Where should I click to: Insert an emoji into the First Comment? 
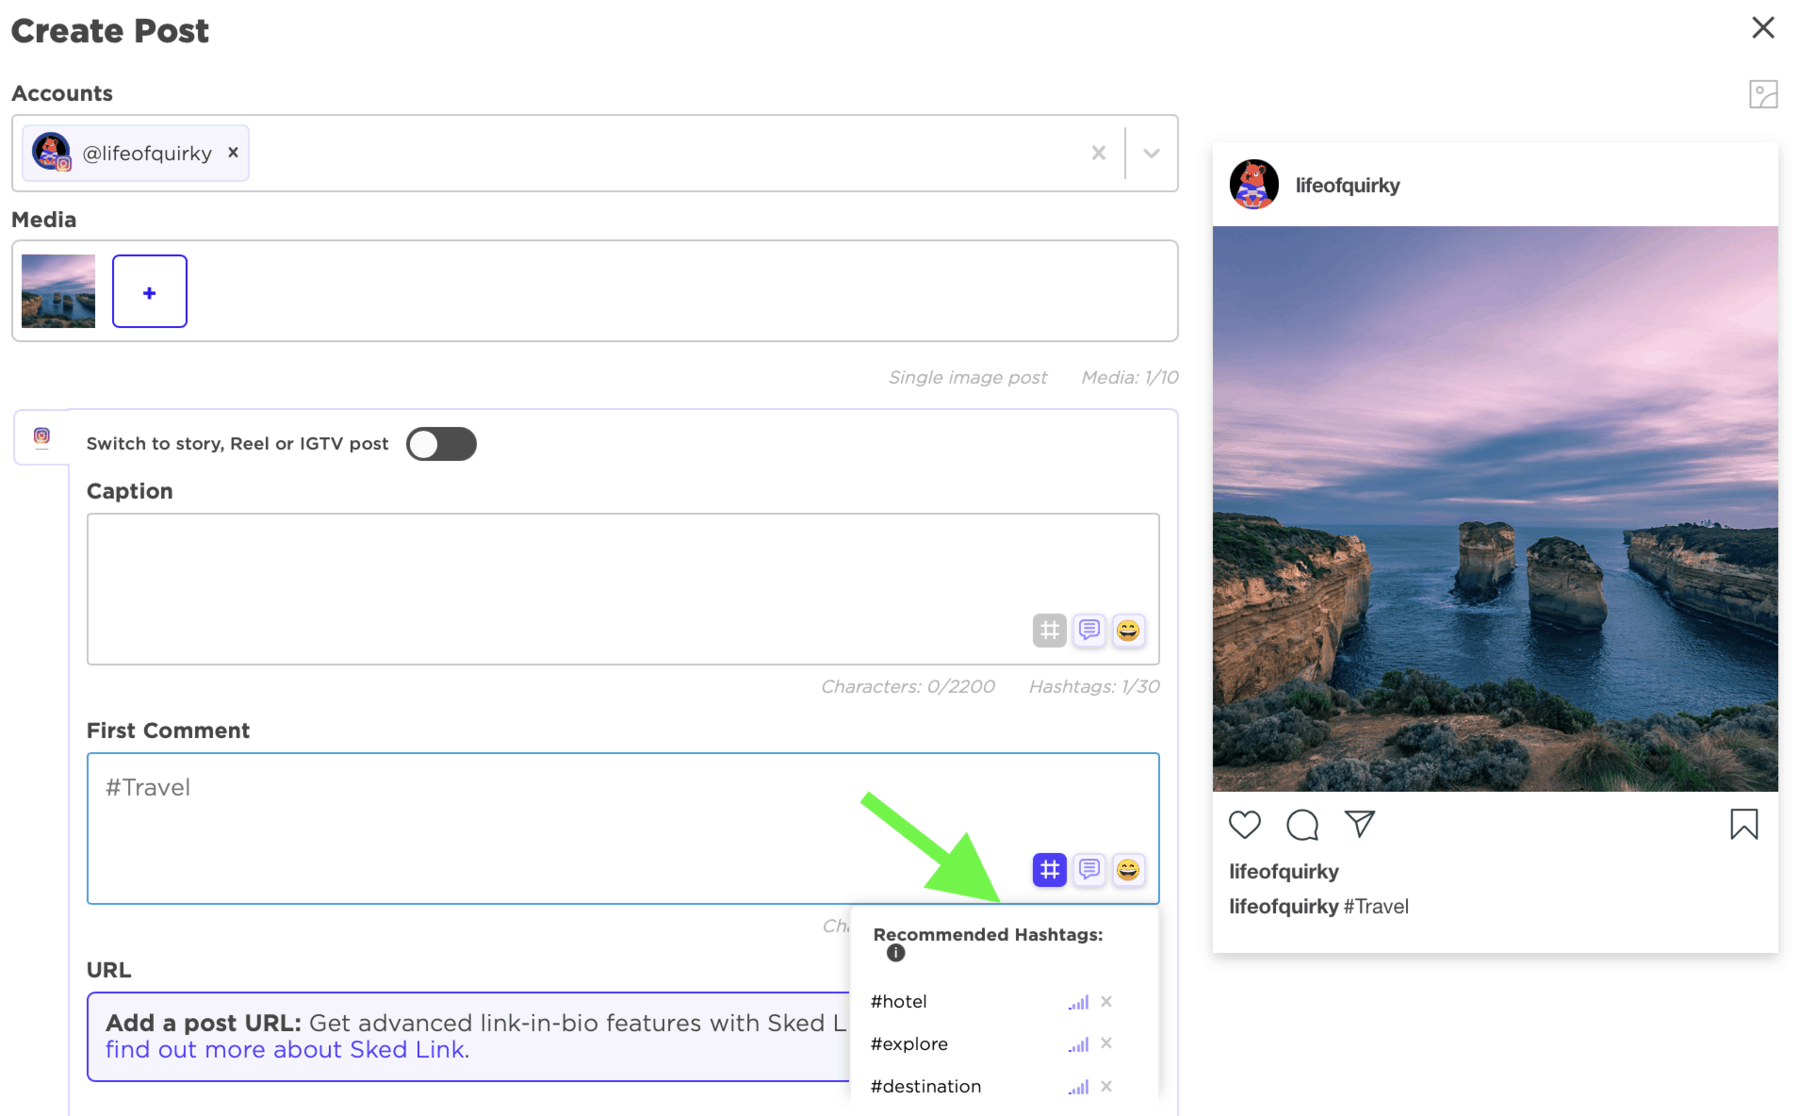pos(1128,870)
